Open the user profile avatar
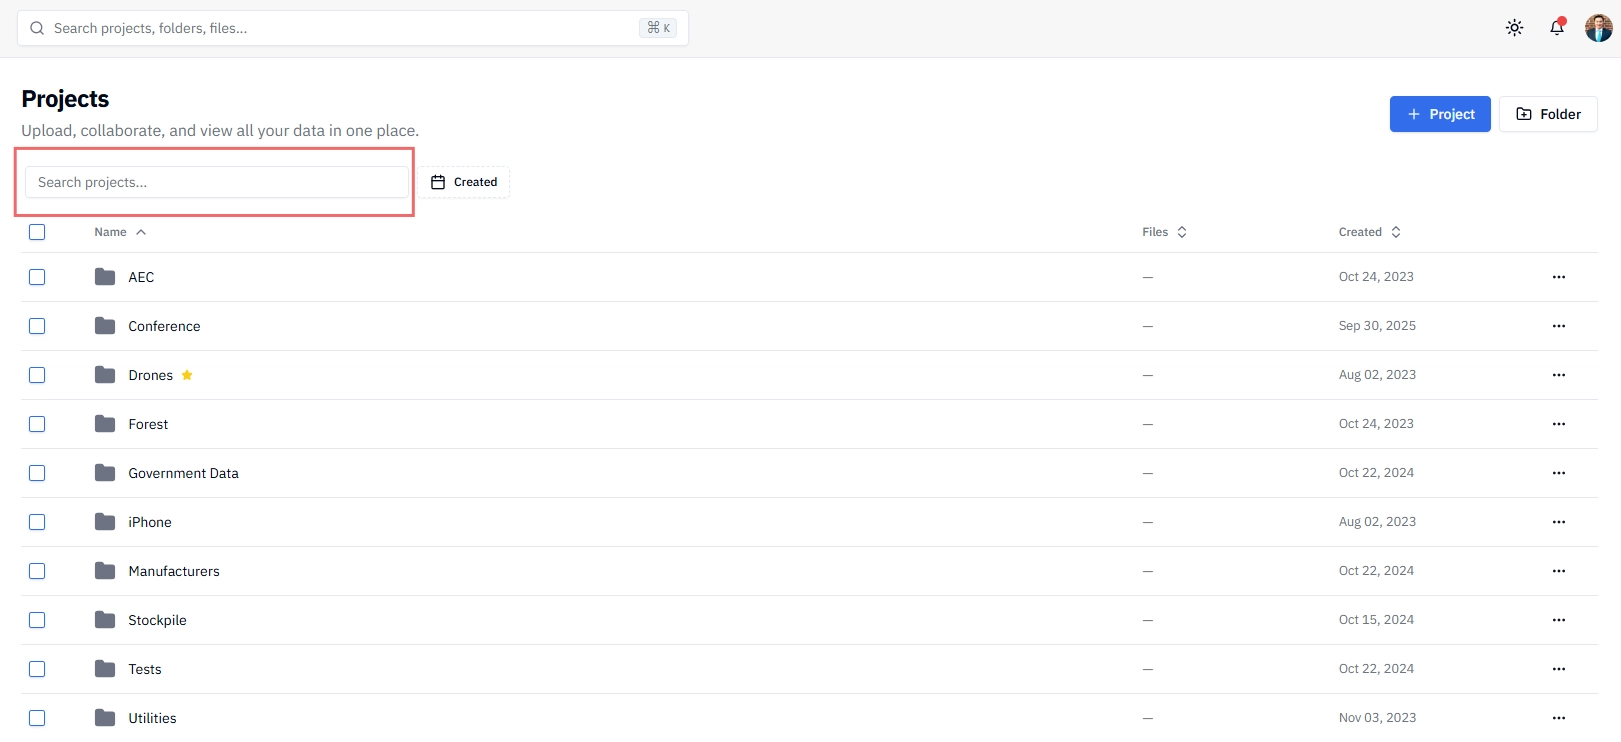The image size is (1621, 742). point(1598,28)
